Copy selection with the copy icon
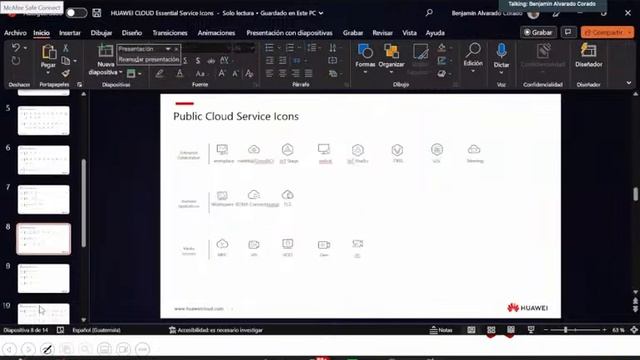The image size is (640, 360). coord(65,61)
